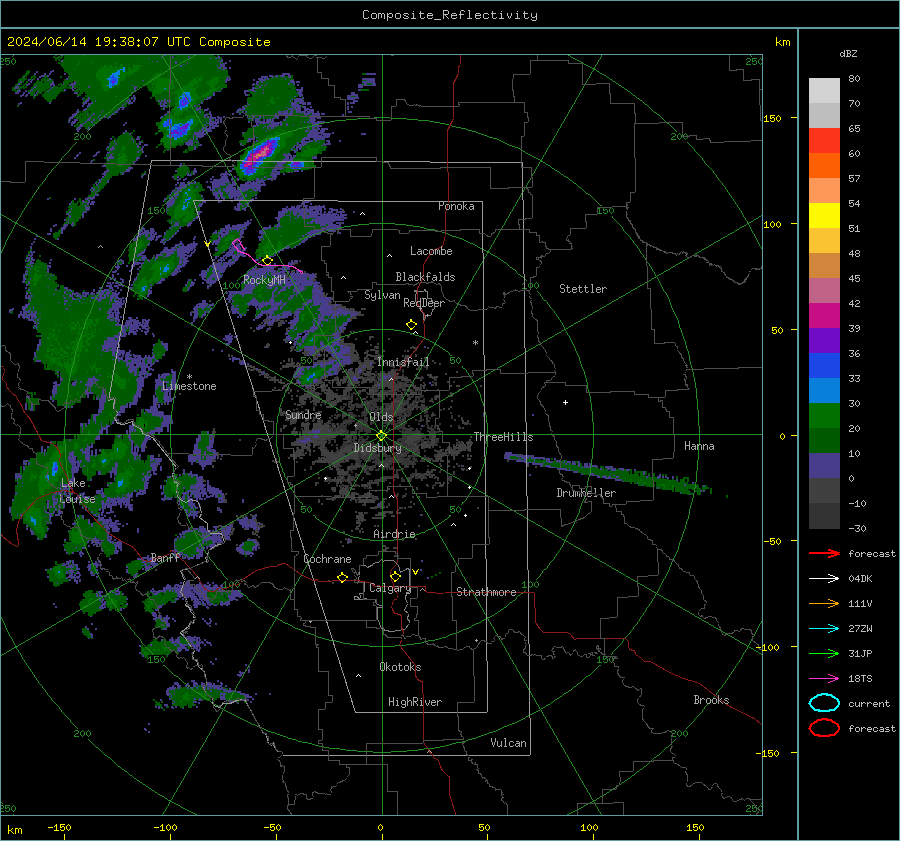This screenshot has height=841, width=900.
Task: Click the Lake Louise label
Action: pyautogui.click(x=77, y=491)
